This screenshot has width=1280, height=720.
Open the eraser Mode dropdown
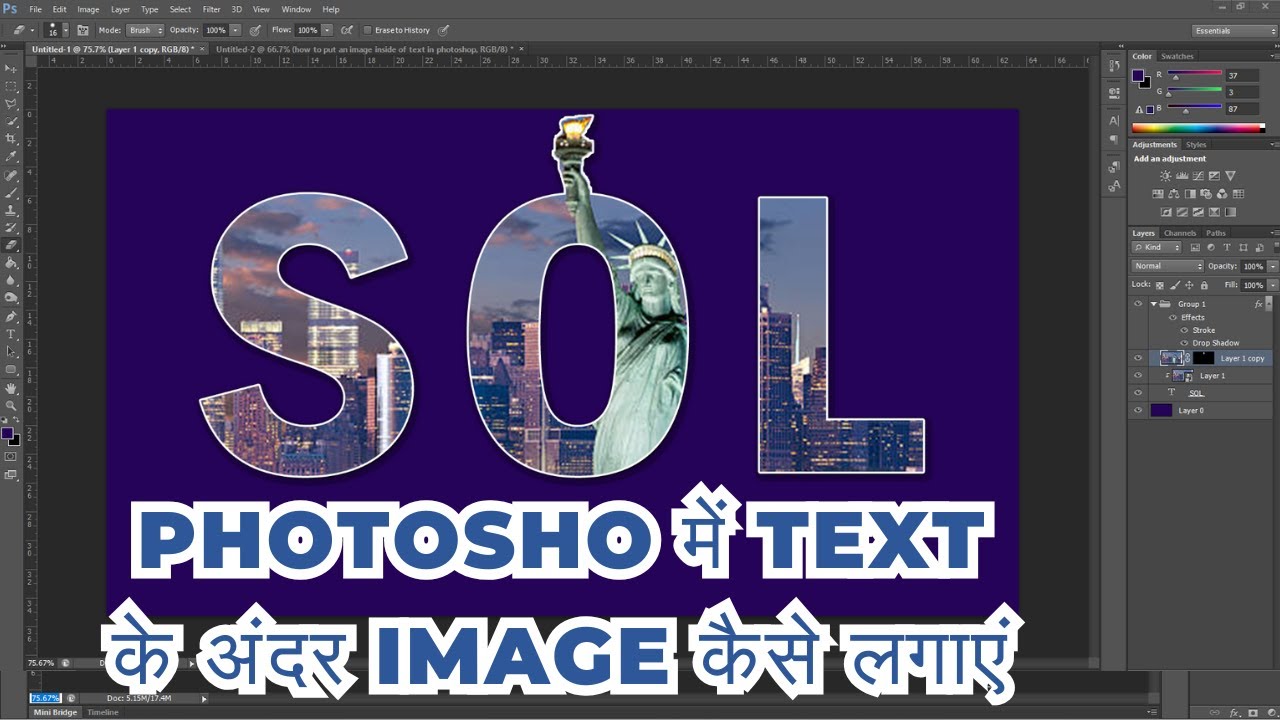click(x=145, y=30)
